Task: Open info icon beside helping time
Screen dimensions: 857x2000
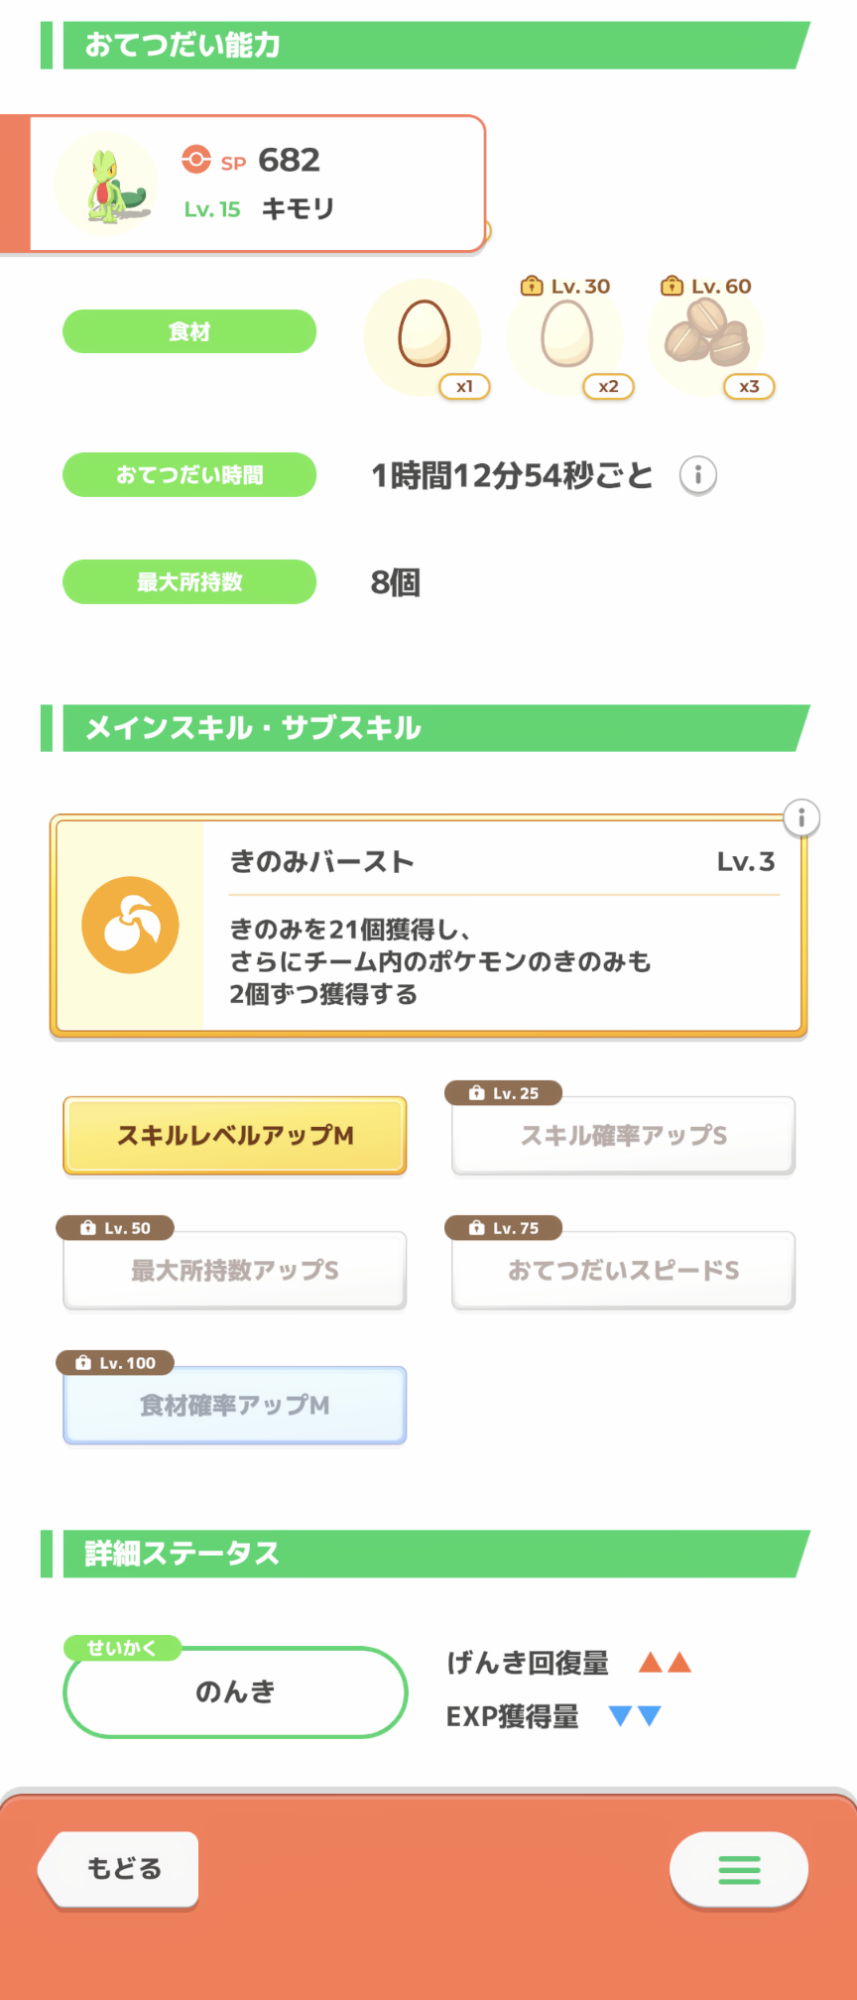Action: tap(698, 475)
